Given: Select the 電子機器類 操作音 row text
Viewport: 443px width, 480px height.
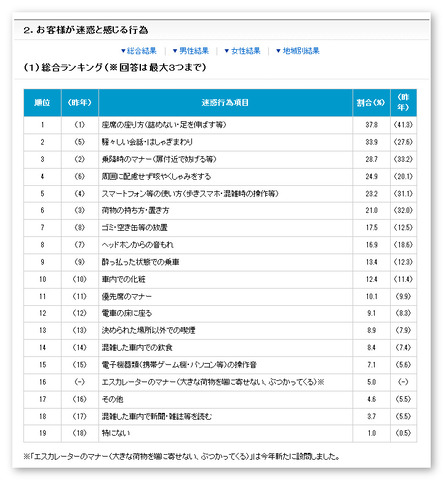Looking at the screenshot, I should click(179, 365).
